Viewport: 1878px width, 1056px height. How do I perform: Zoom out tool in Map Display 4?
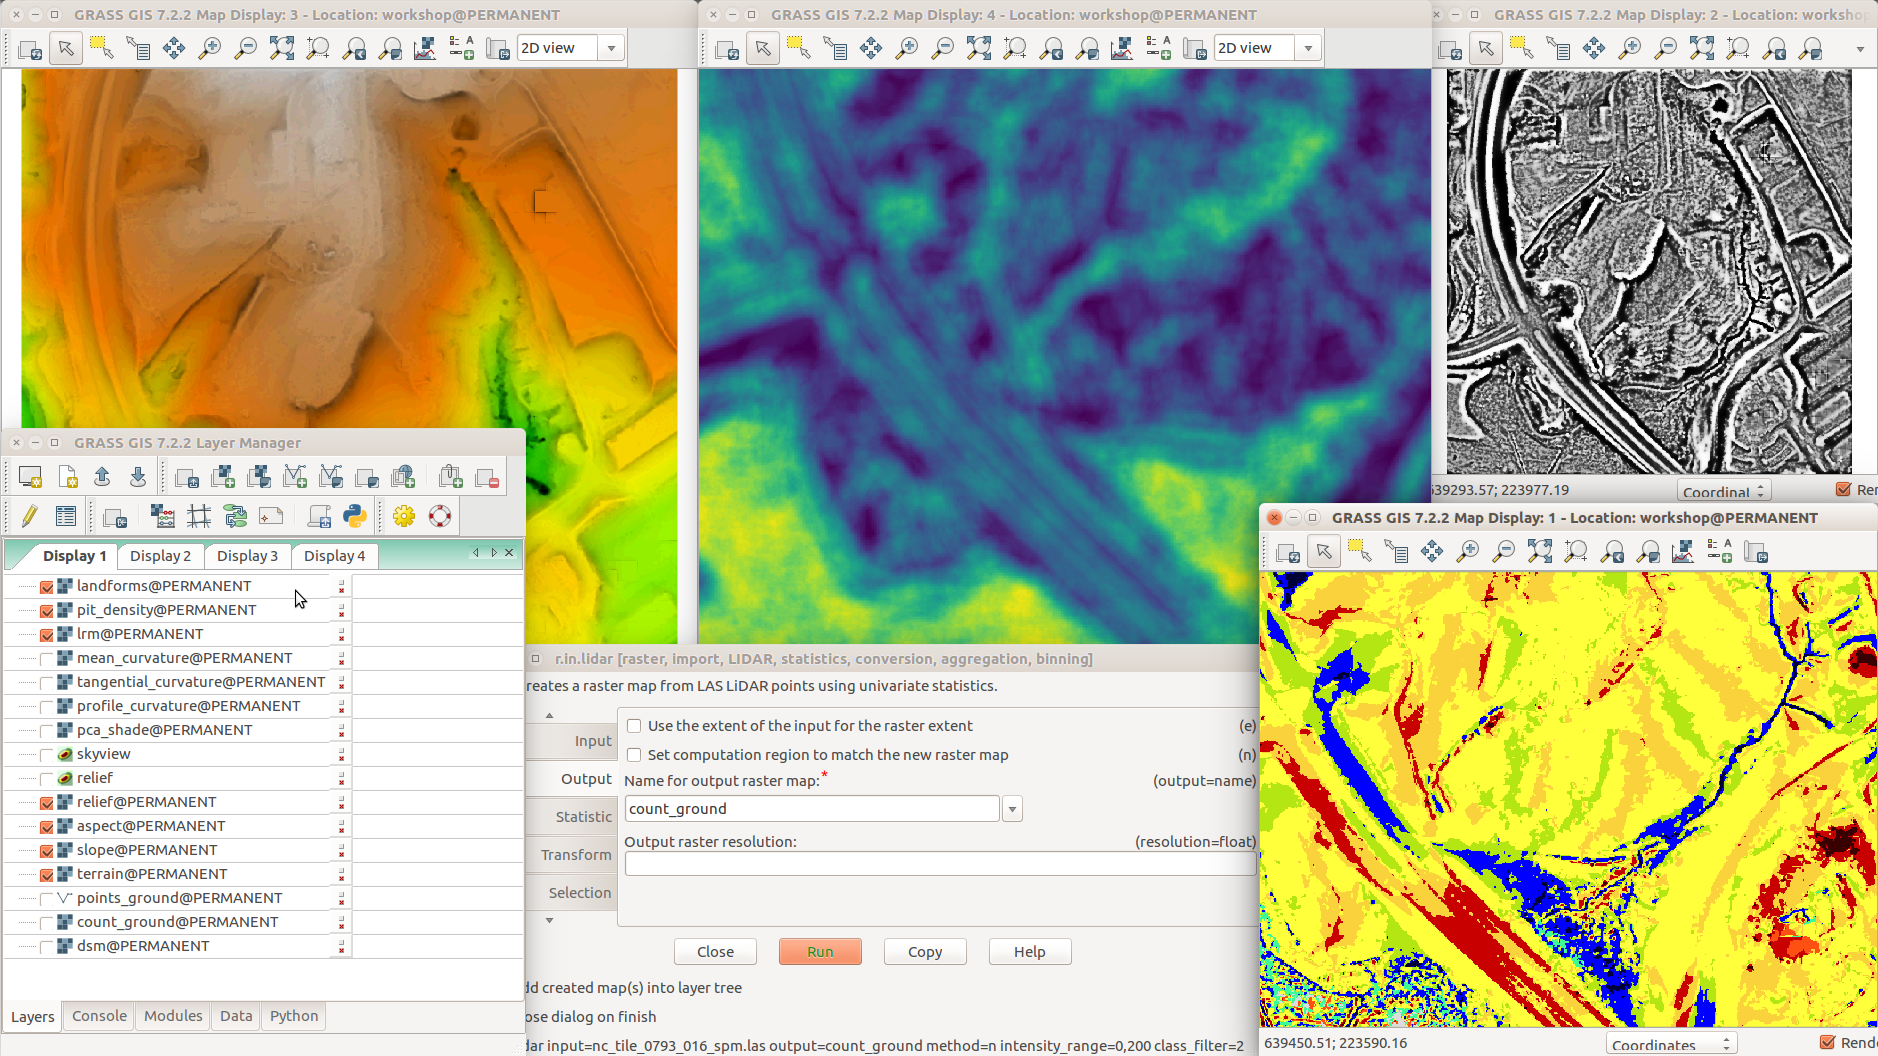pyautogui.click(x=943, y=48)
